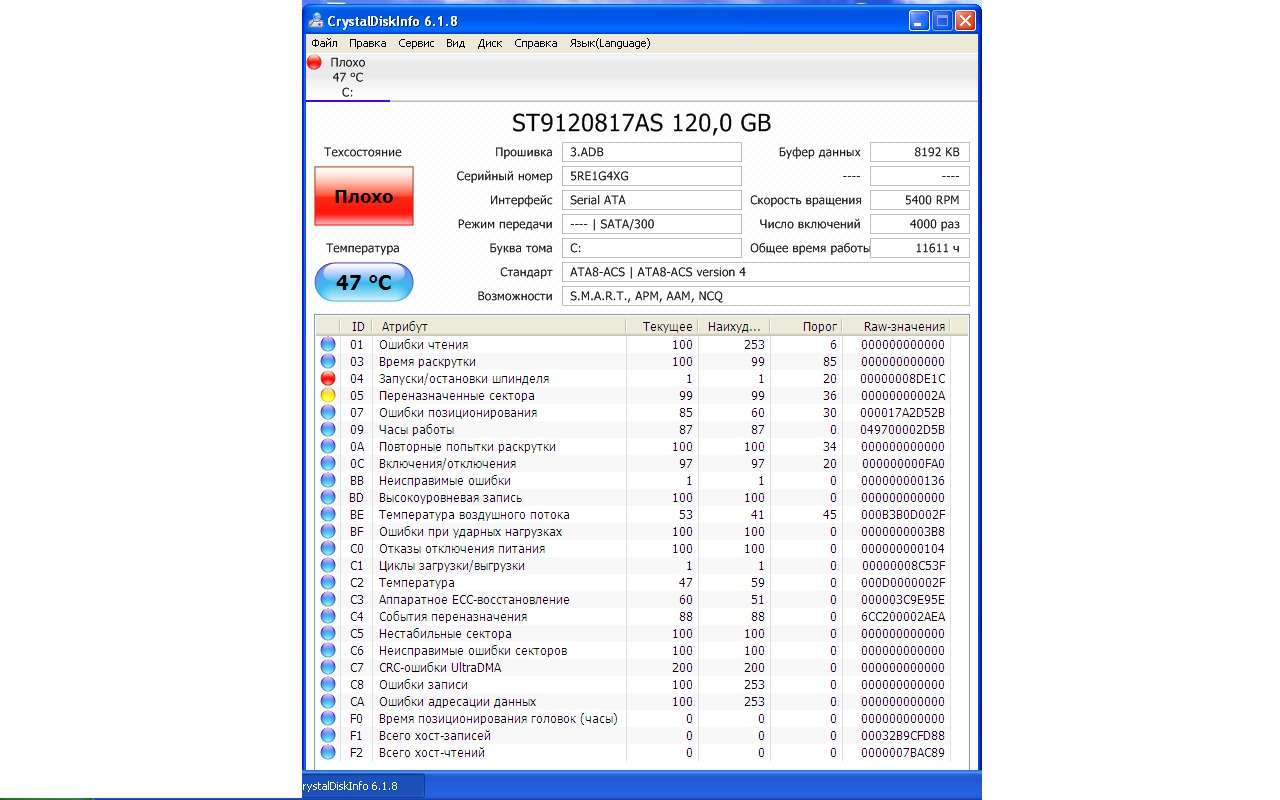
Task: Select the Справка menu item
Action: 535,43
